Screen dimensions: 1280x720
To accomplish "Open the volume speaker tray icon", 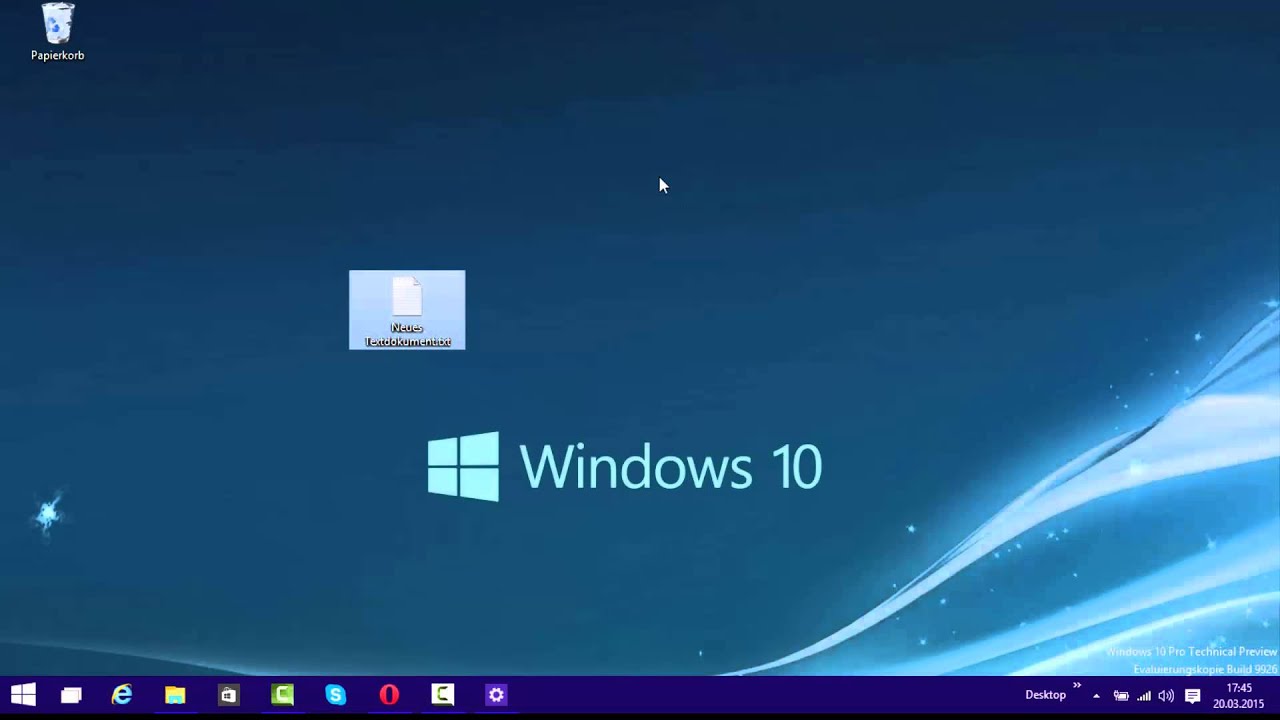I will pyautogui.click(x=1166, y=696).
